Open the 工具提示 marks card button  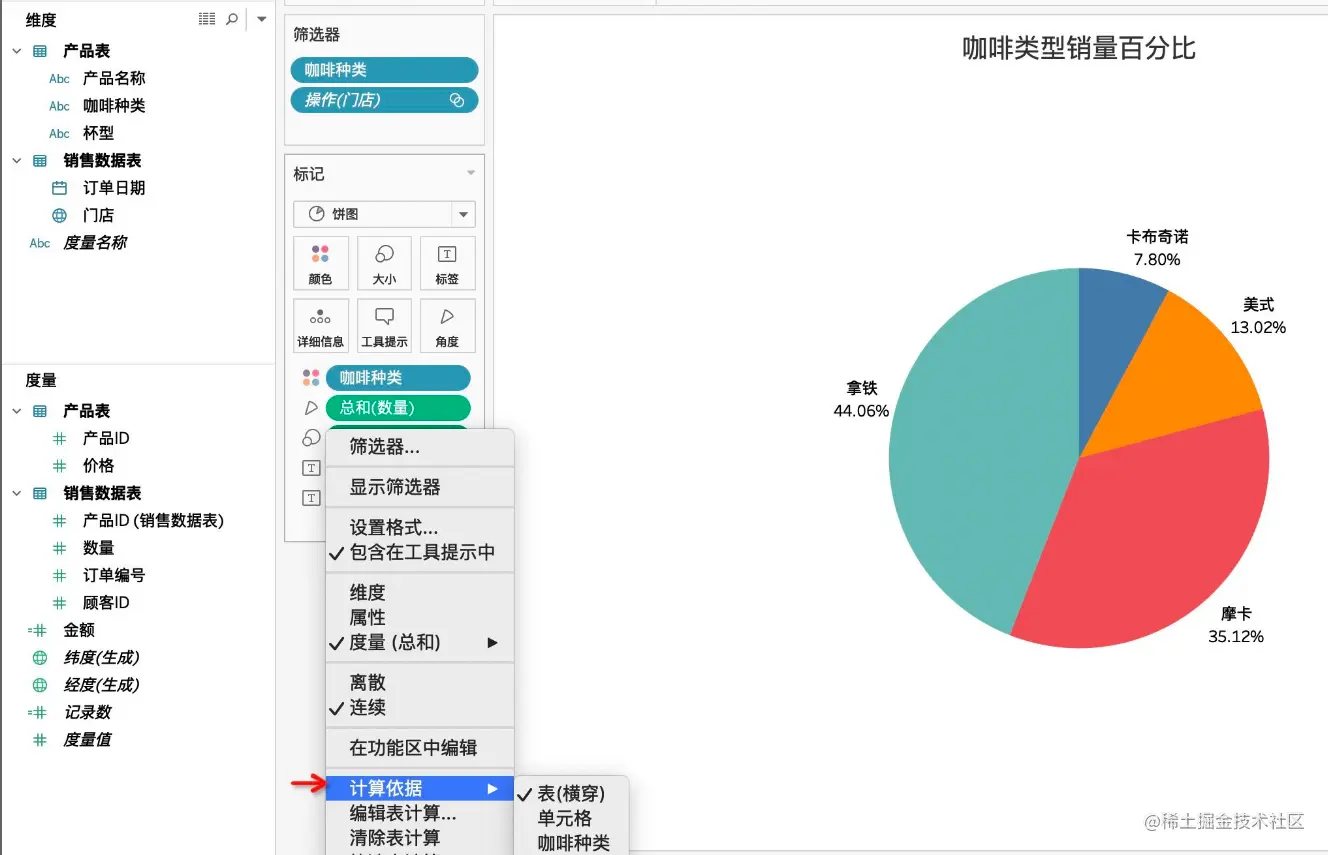tap(384, 326)
